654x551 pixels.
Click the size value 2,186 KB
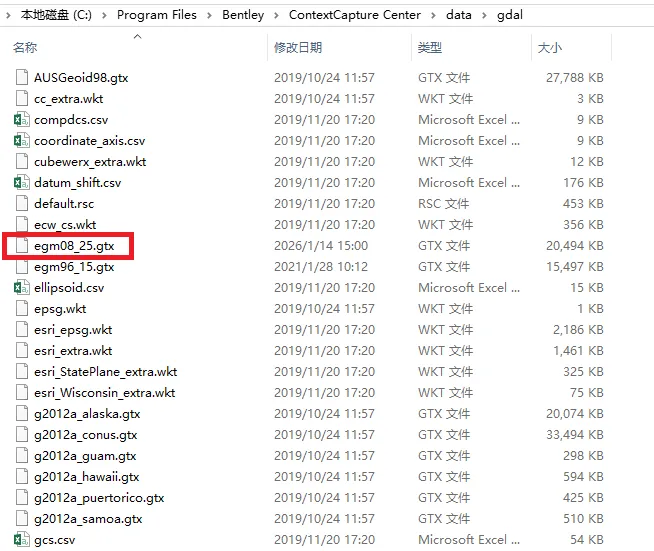[578, 330]
